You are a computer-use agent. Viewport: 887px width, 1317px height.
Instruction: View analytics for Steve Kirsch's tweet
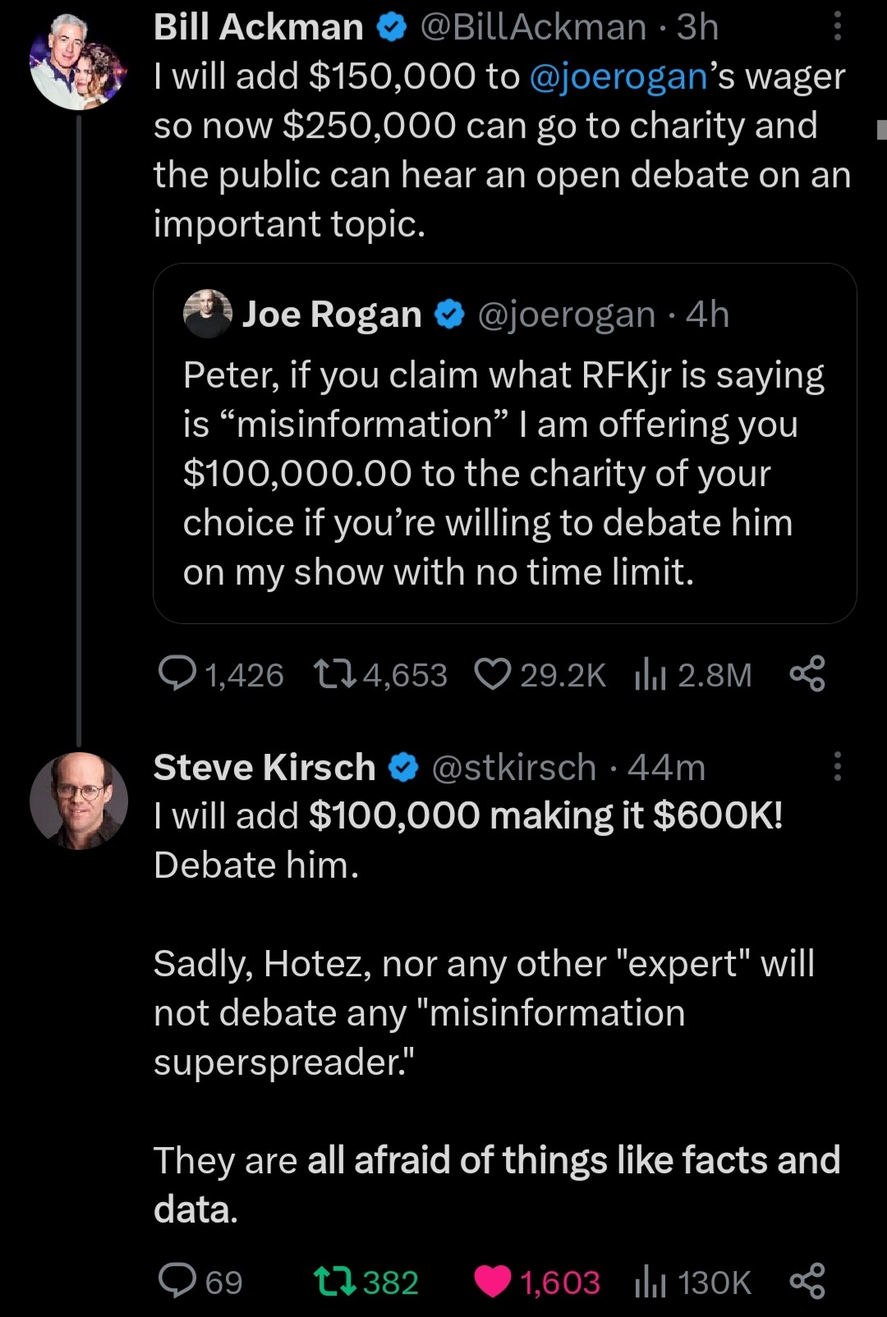(x=650, y=1282)
